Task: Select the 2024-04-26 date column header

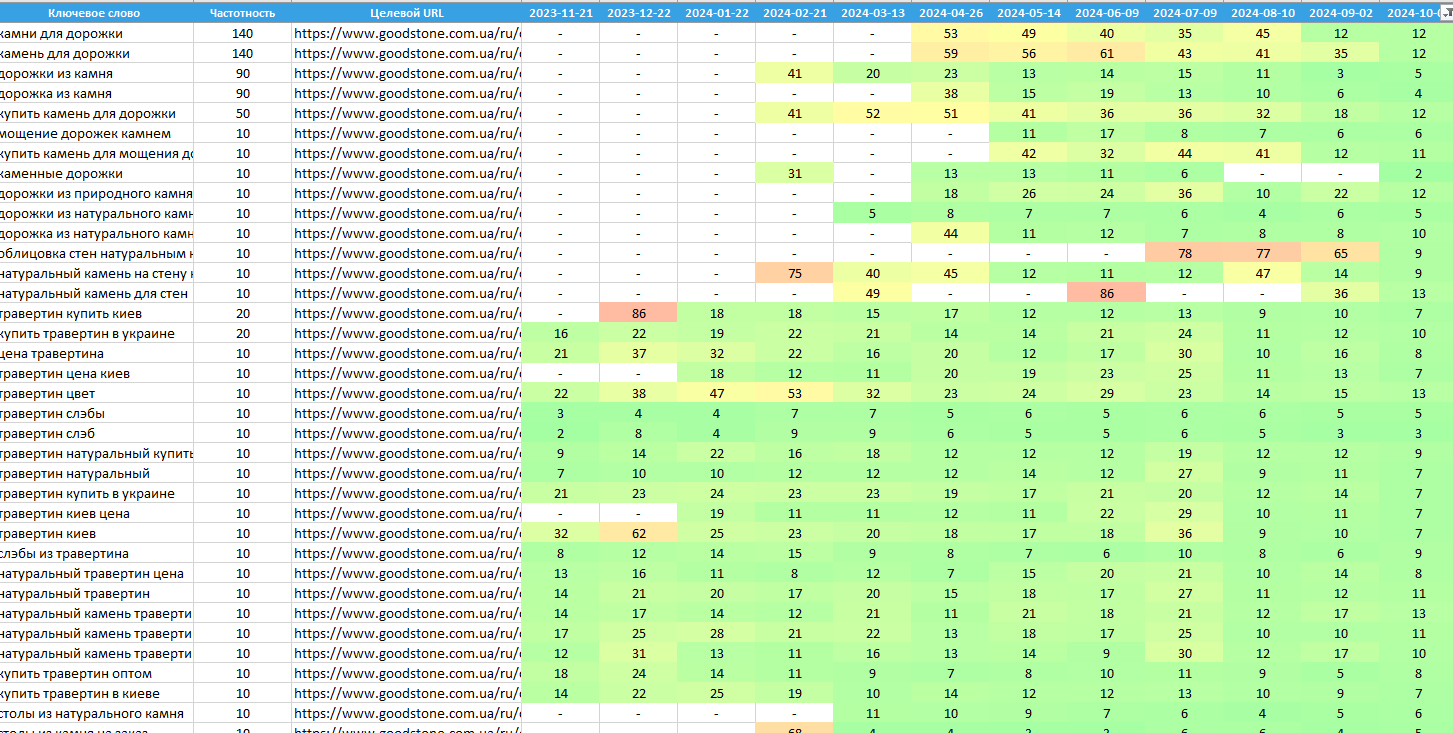Action: [x=950, y=14]
